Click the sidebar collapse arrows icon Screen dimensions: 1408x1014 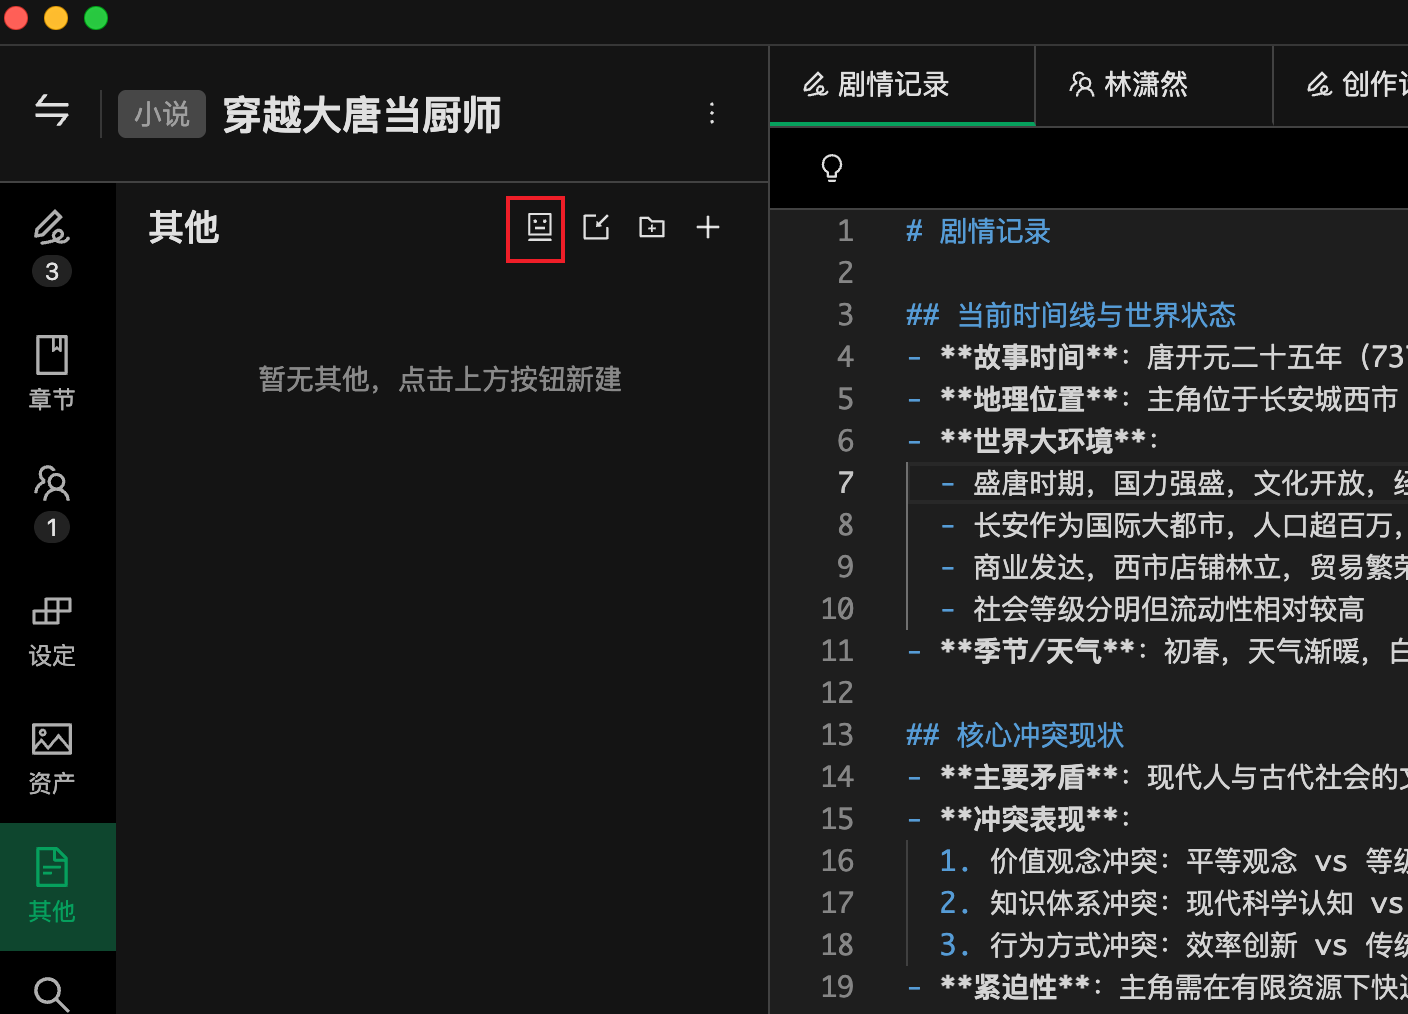52,111
